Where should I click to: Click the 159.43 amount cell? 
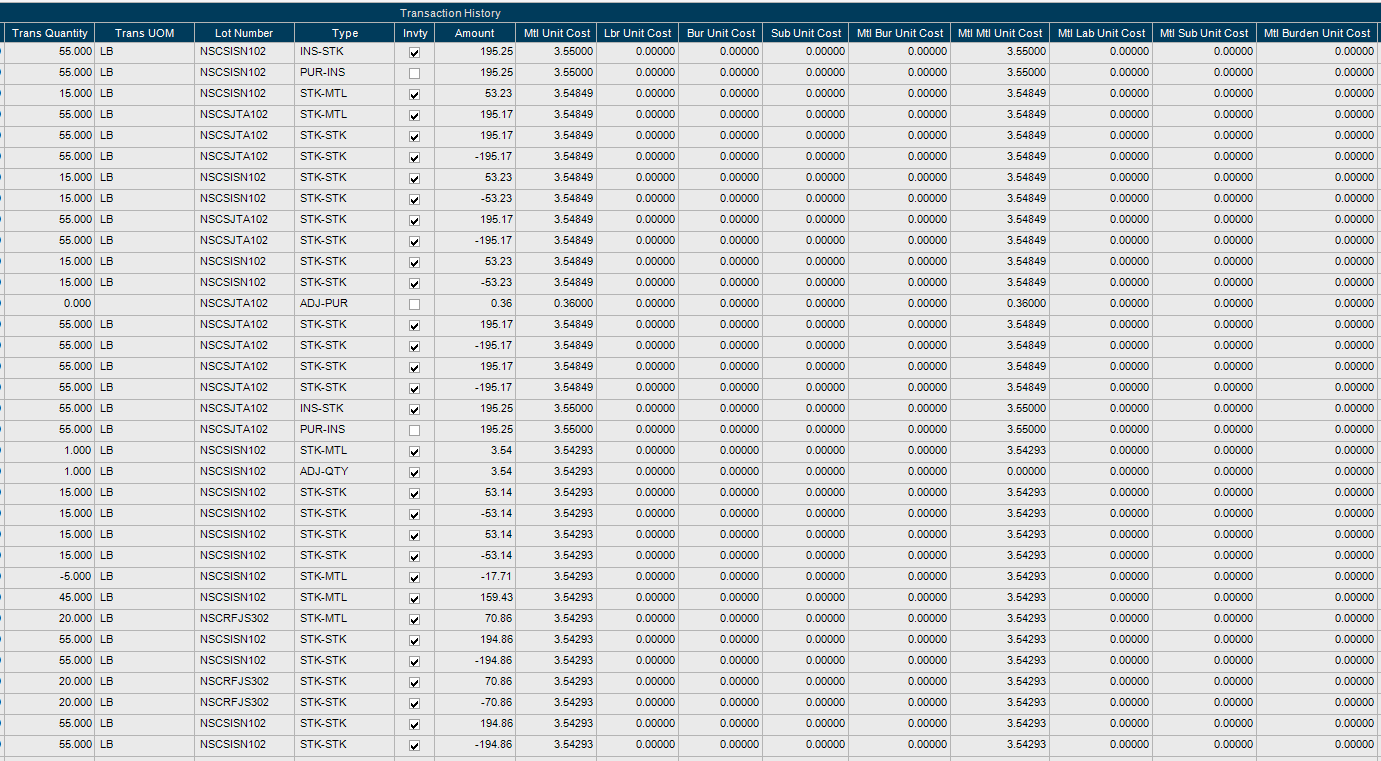(475, 598)
